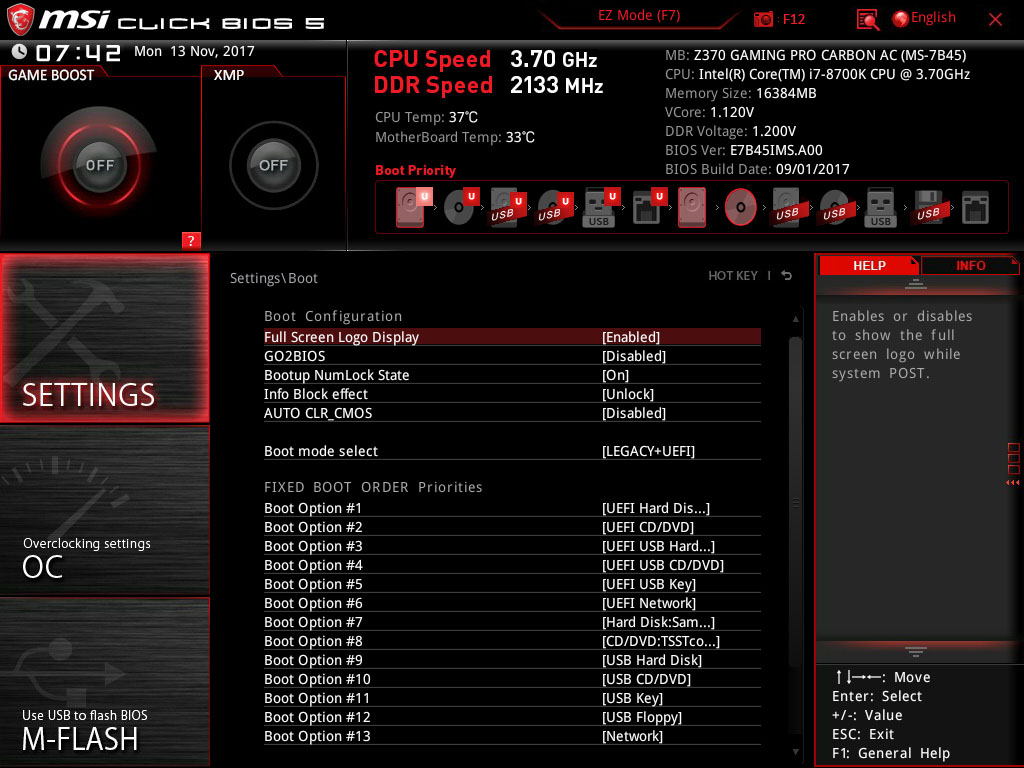Open Boot Option #7 Hard Disk dropdown
This screenshot has width=1024, height=768.
point(658,622)
